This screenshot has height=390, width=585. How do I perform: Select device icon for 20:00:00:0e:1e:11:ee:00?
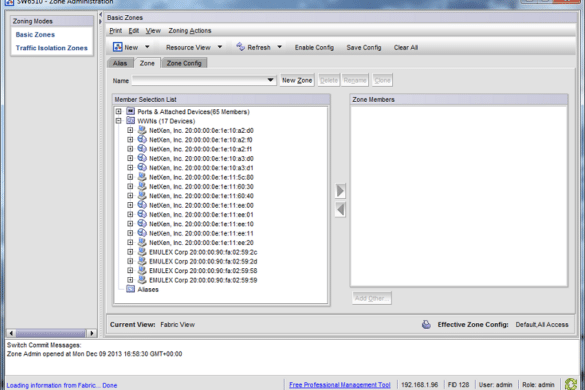[x=142, y=205]
